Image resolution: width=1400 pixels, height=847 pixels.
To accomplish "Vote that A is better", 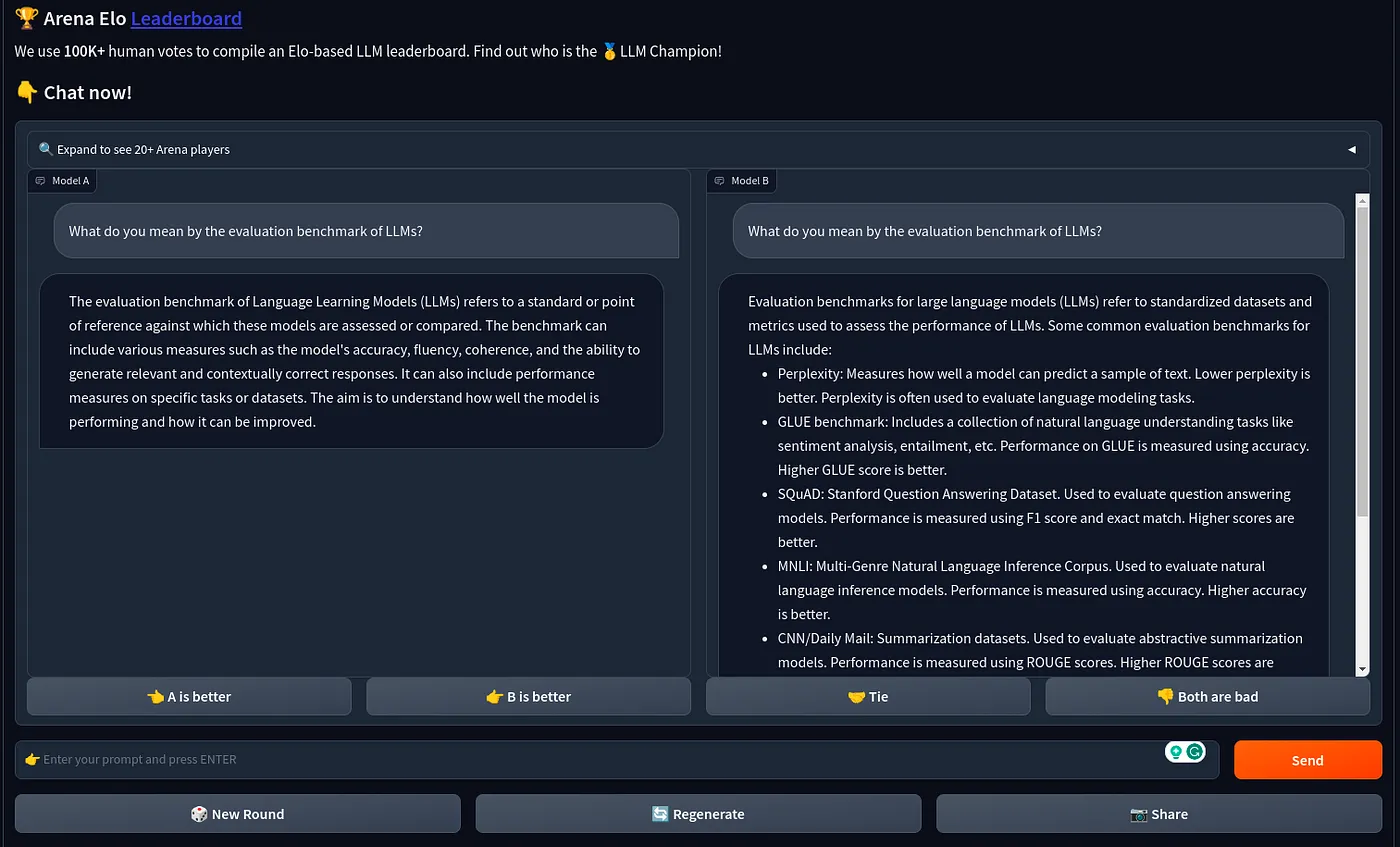I will click(x=189, y=696).
